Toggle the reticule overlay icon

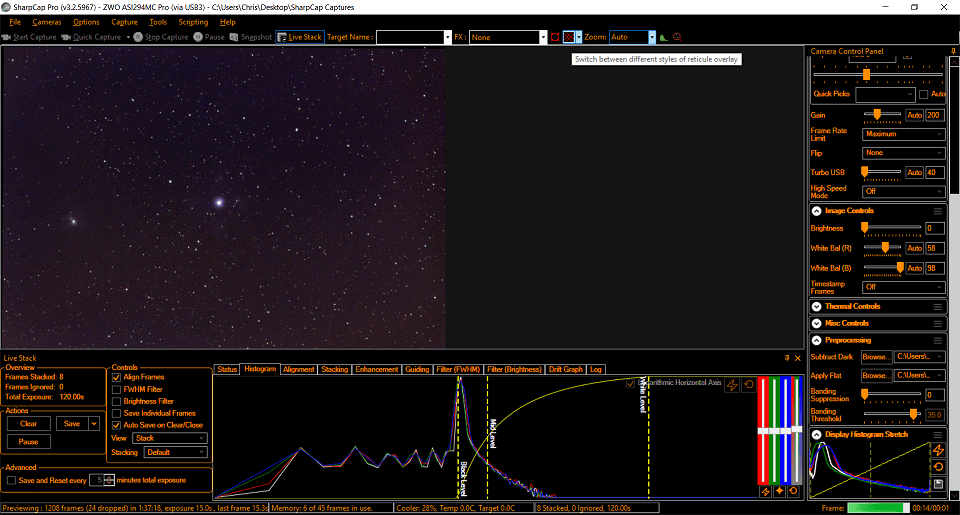[569, 37]
